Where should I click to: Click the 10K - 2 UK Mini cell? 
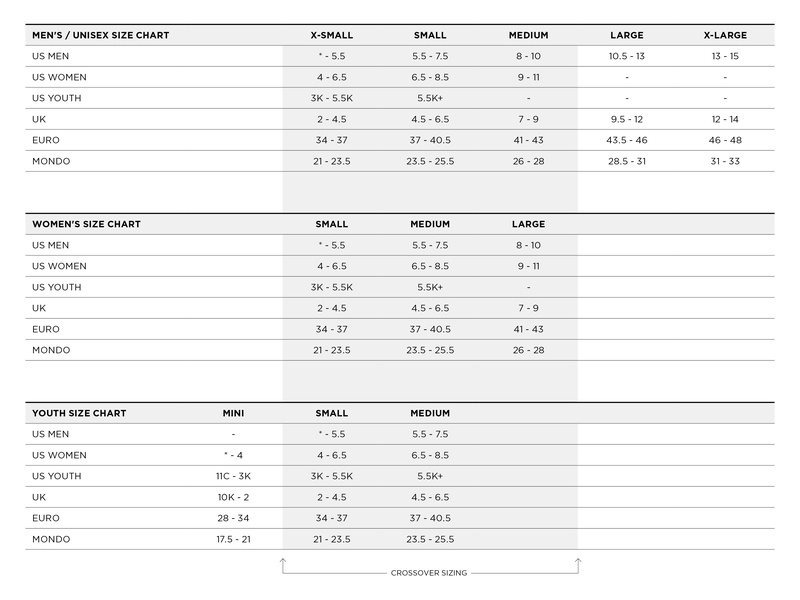pos(233,497)
